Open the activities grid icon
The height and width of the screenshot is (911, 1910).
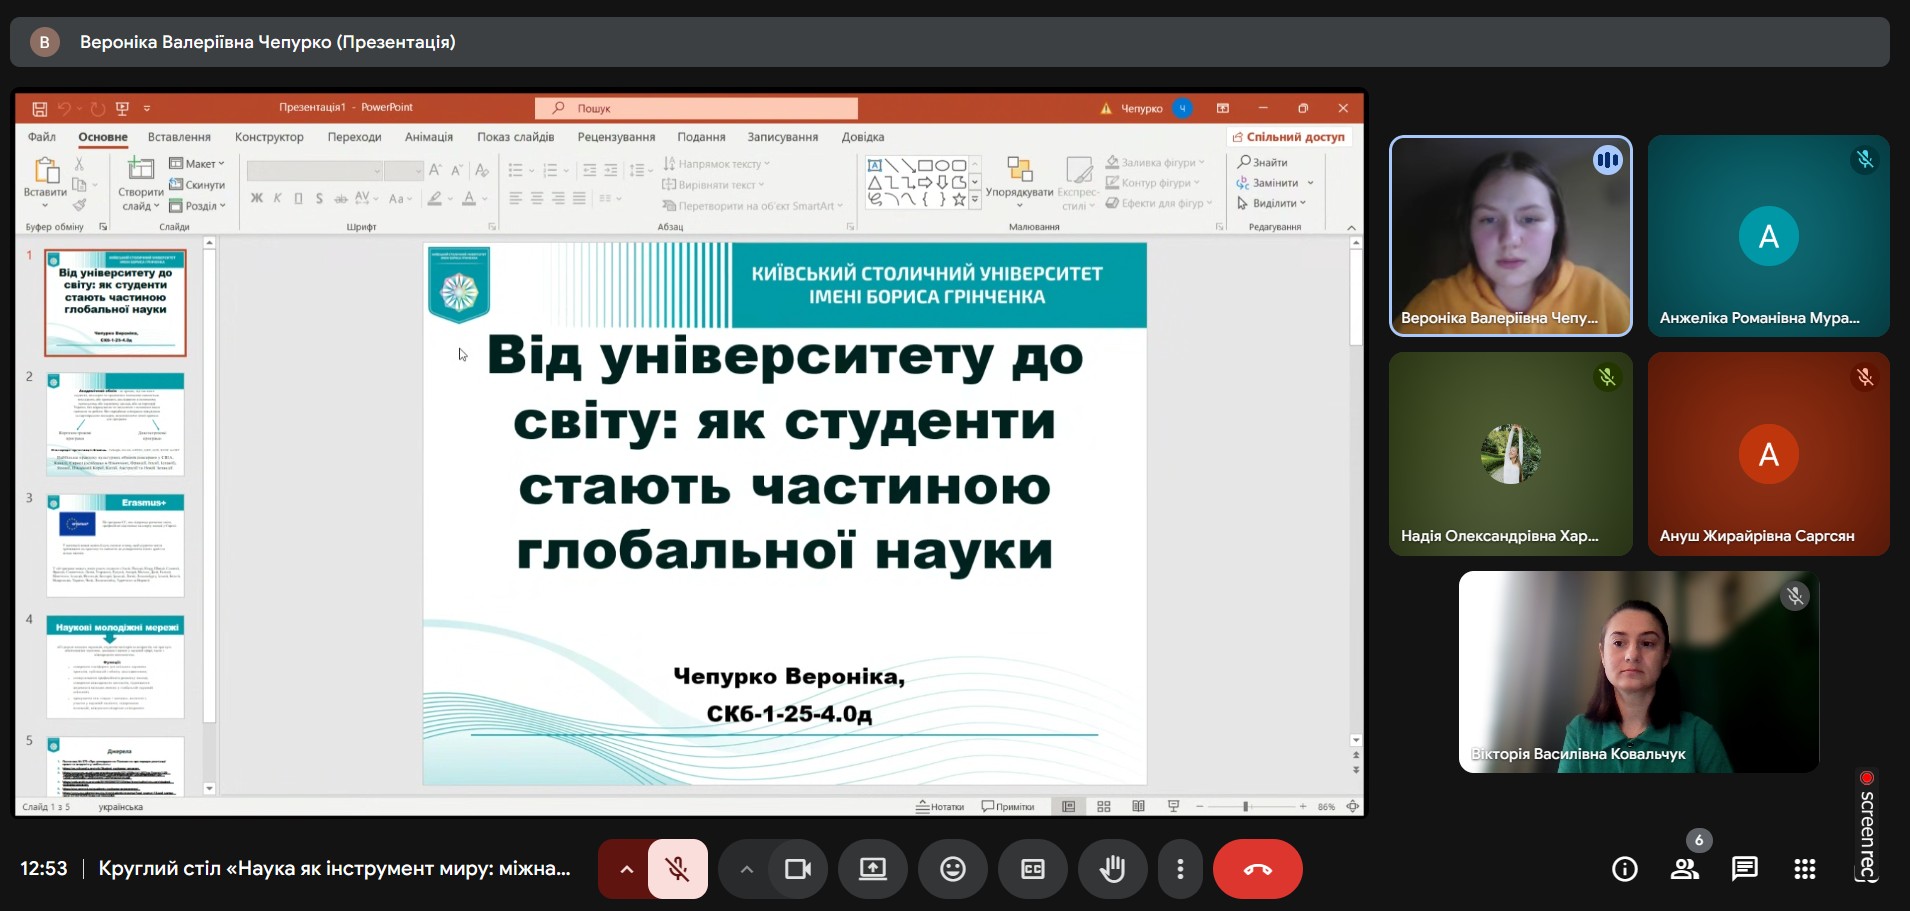coord(1804,869)
